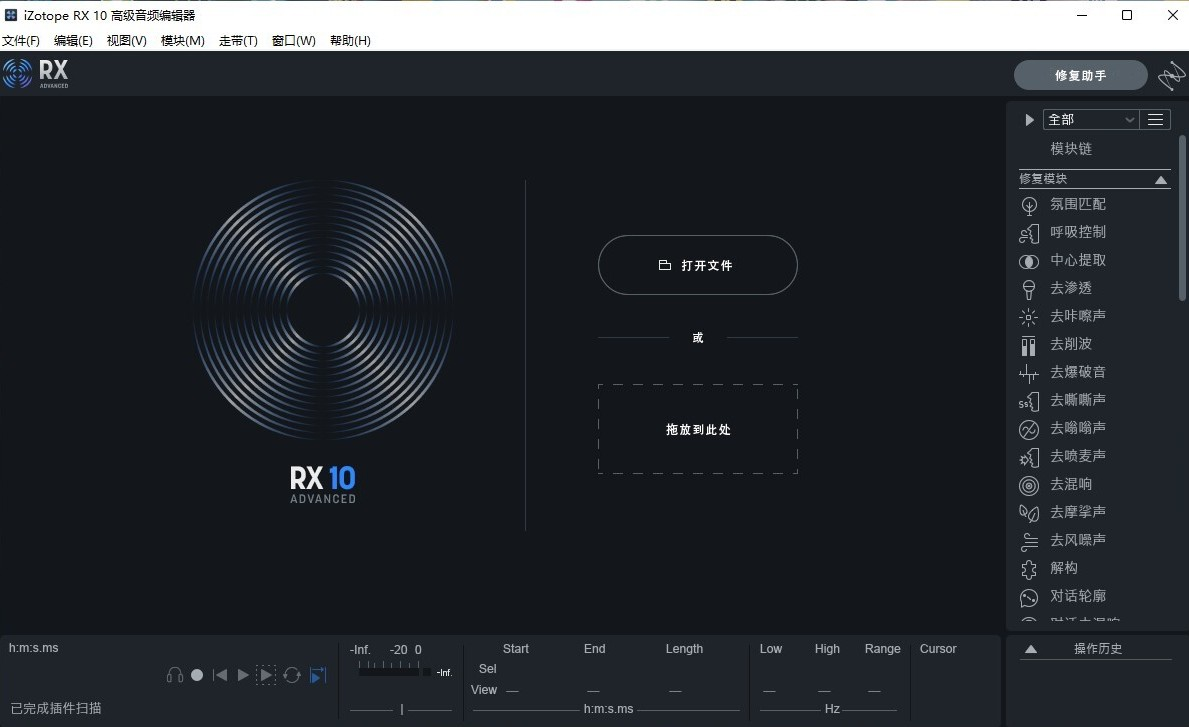Collapse the 修复模块 section
The image size is (1189, 727).
click(1160, 179)
